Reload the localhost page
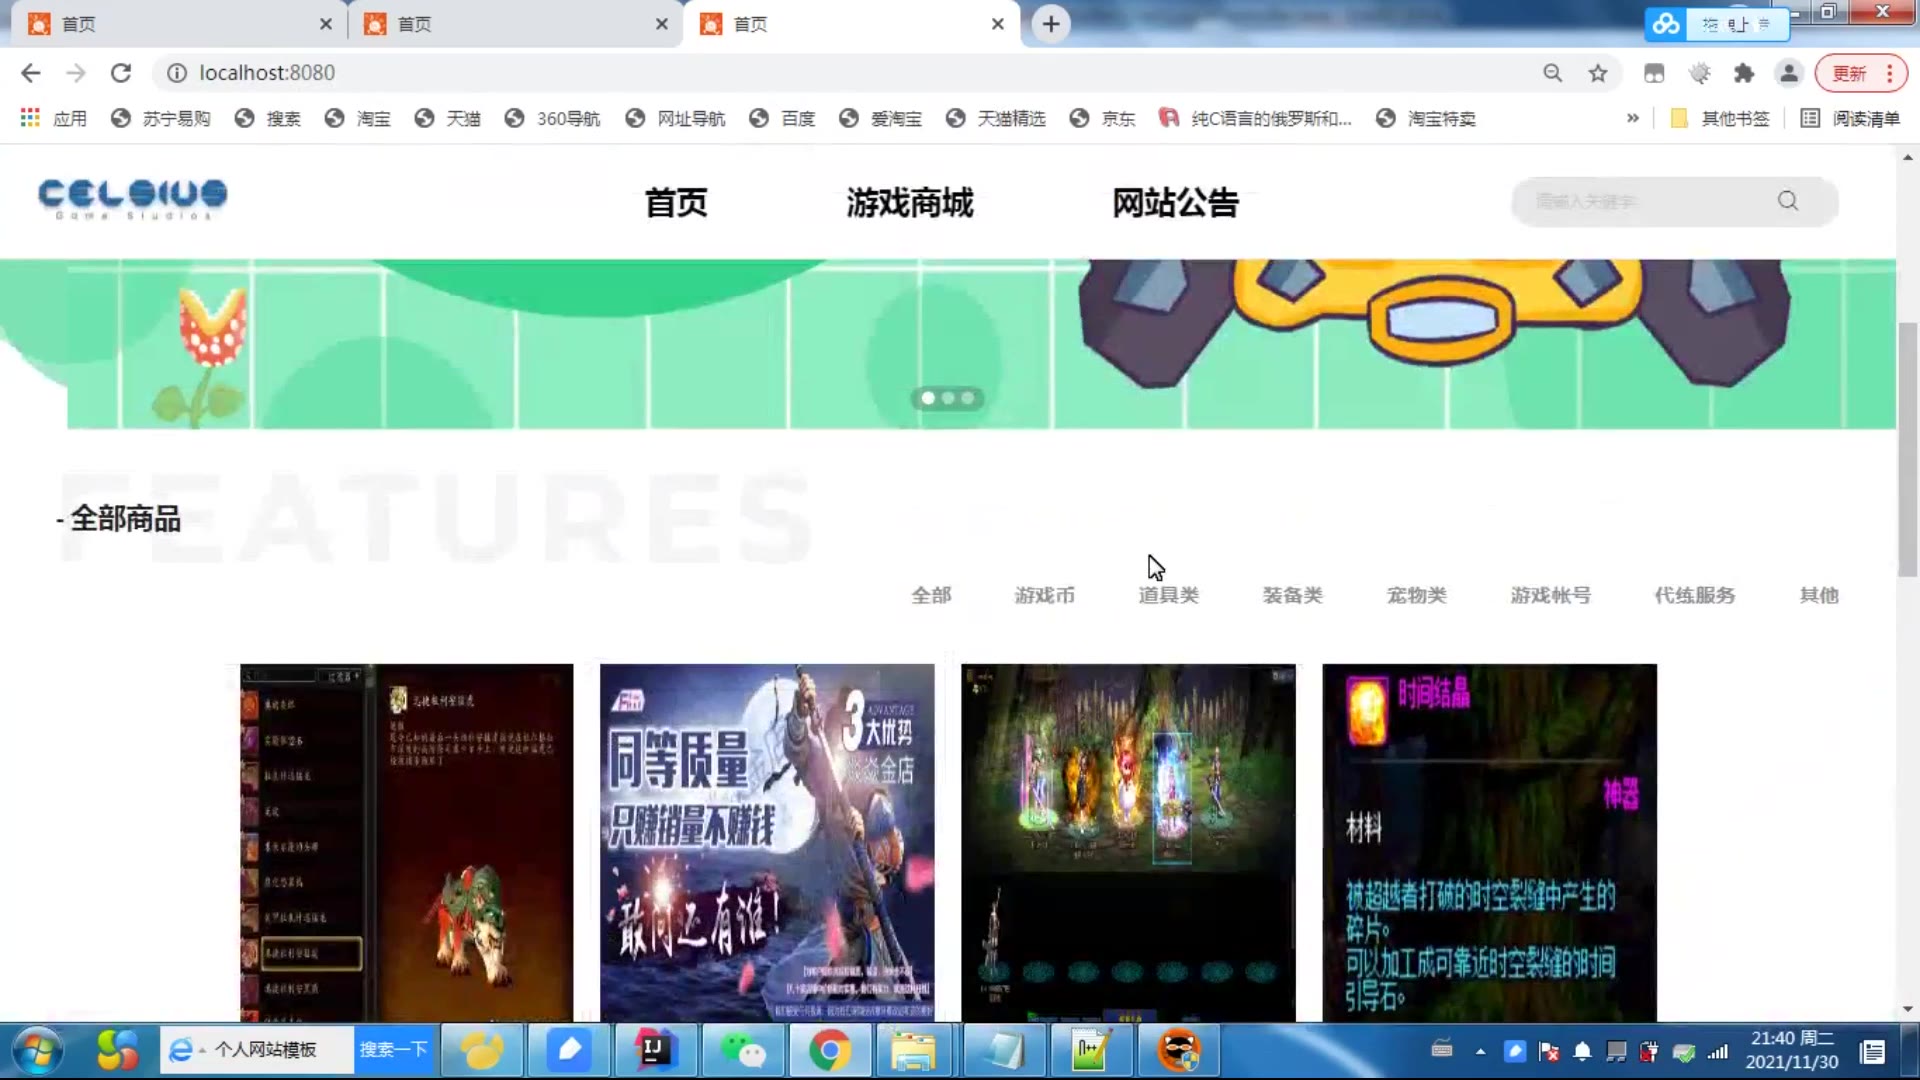Viewport: 1920px width, 1080px height. (x=121, y=73)
